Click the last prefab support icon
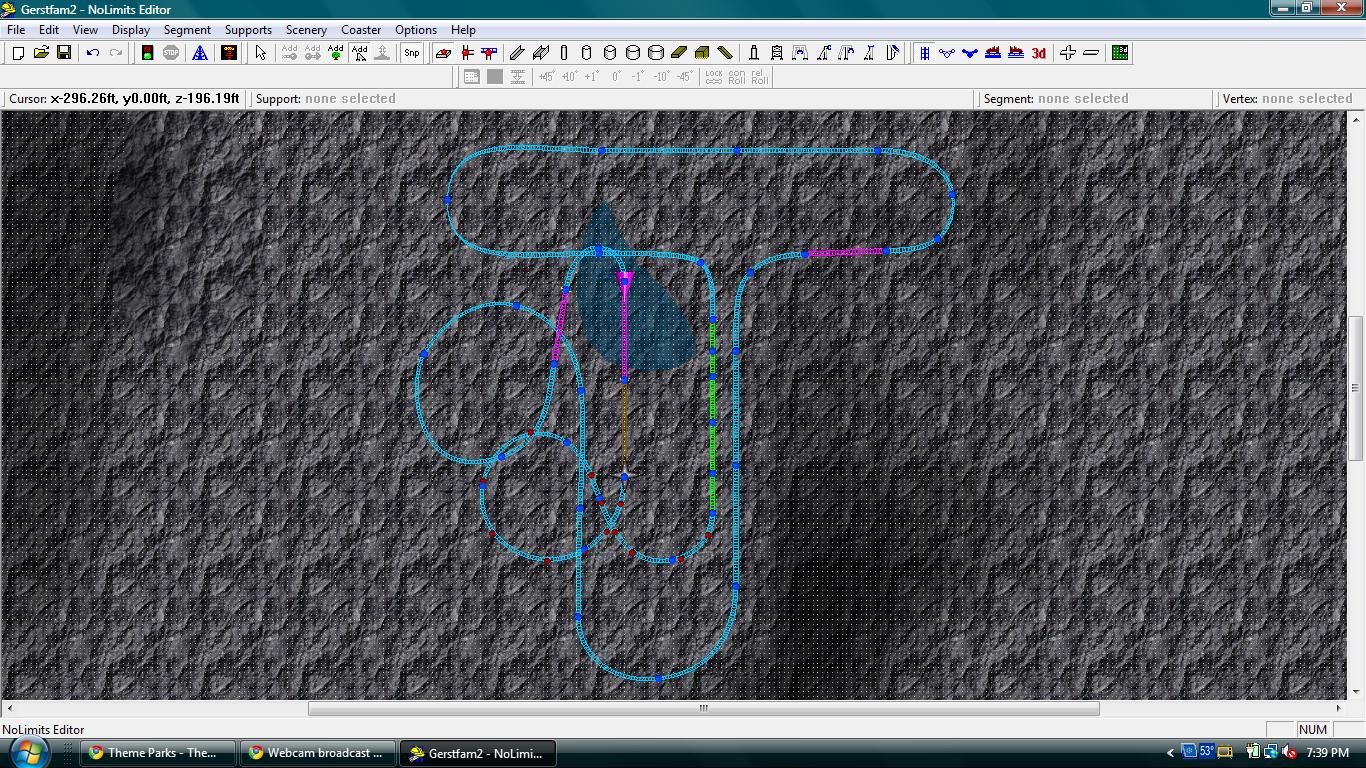Screen dimensions: 1366x768 click(893, 53)
